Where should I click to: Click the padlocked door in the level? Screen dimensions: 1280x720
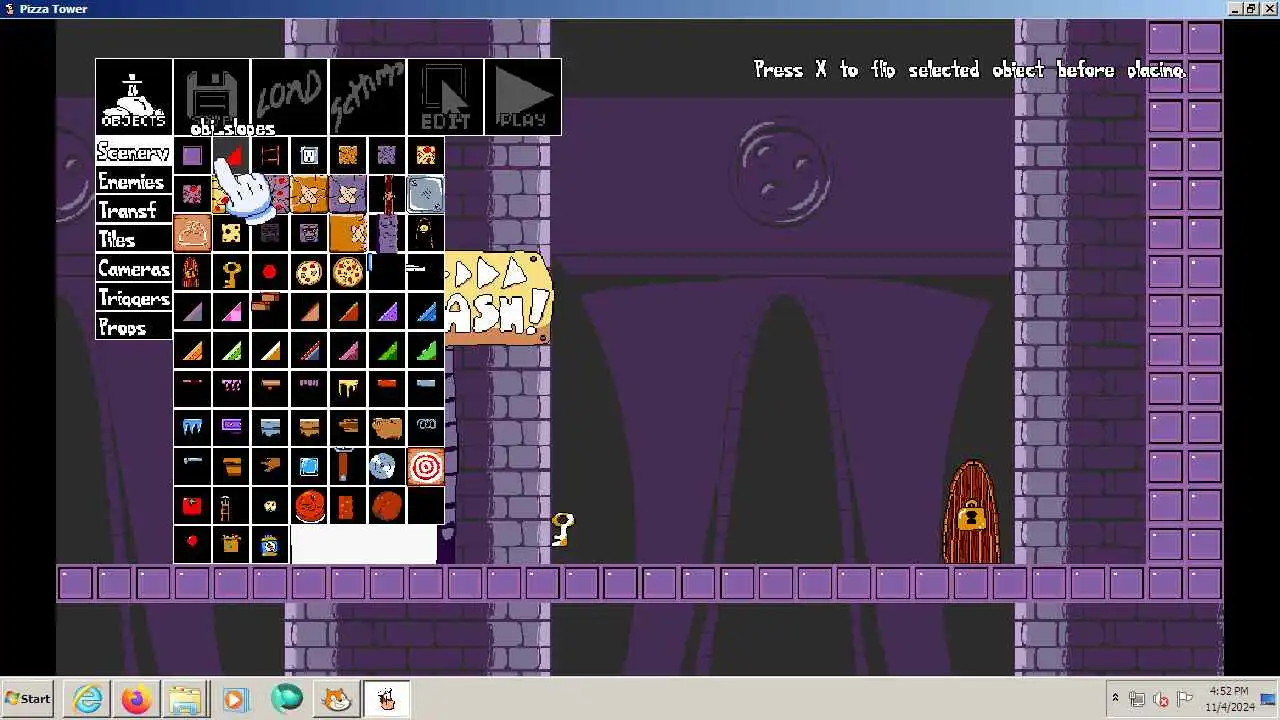972,513
